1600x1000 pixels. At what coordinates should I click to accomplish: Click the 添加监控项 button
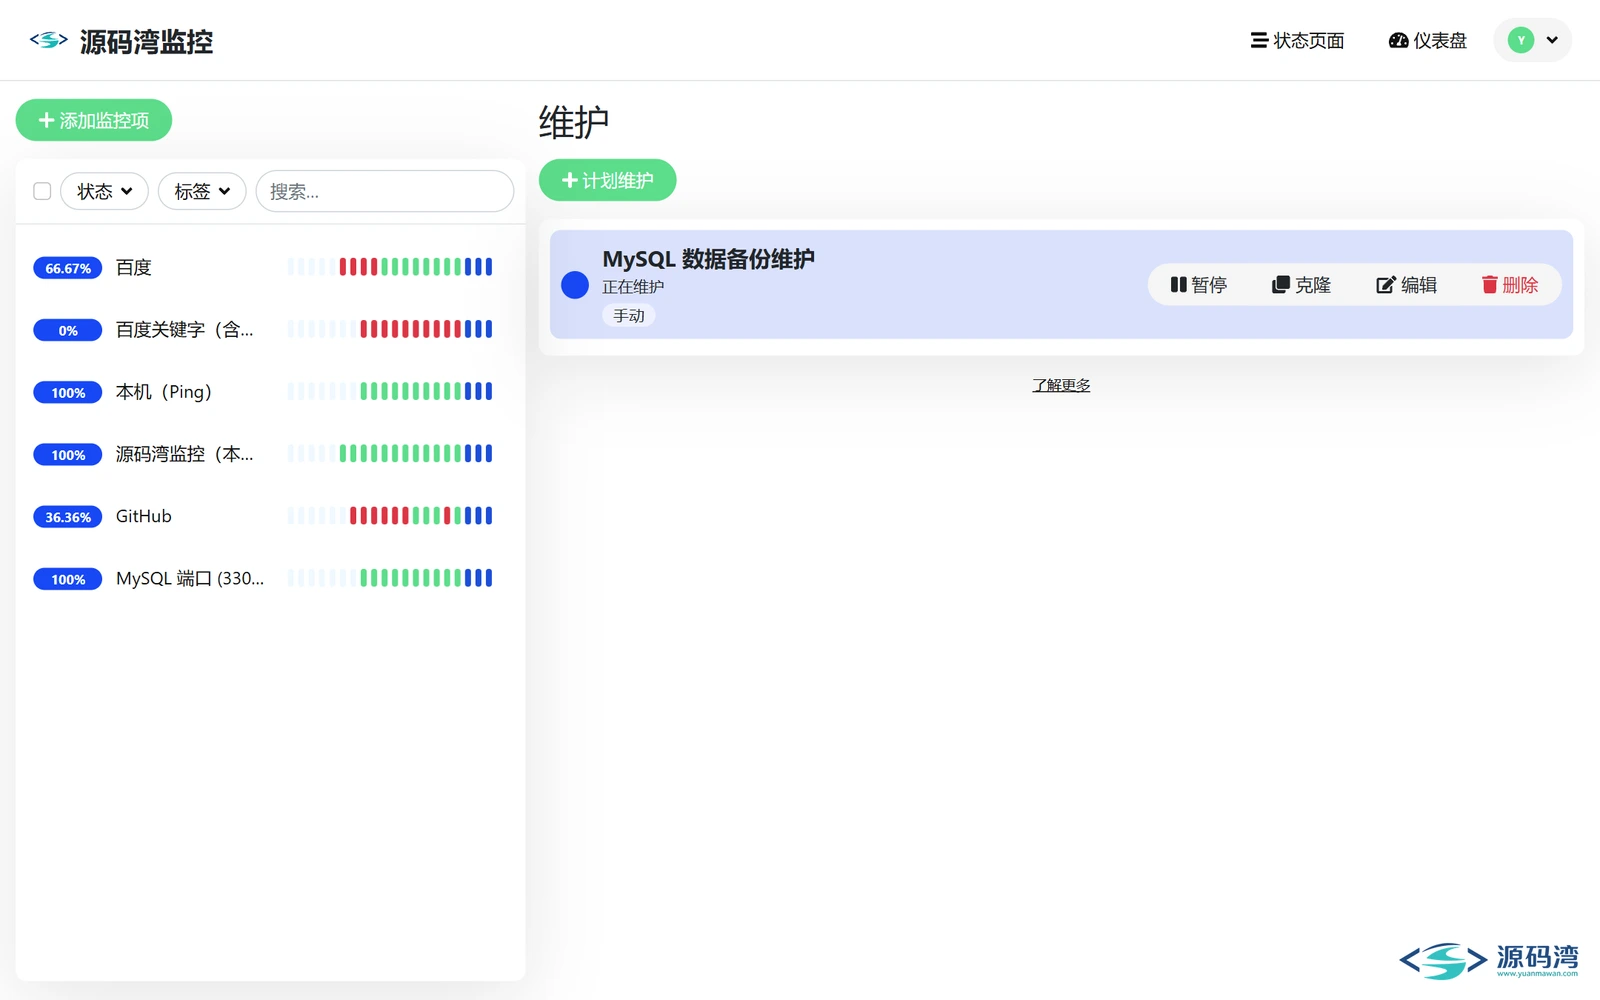tap(94, 120)
